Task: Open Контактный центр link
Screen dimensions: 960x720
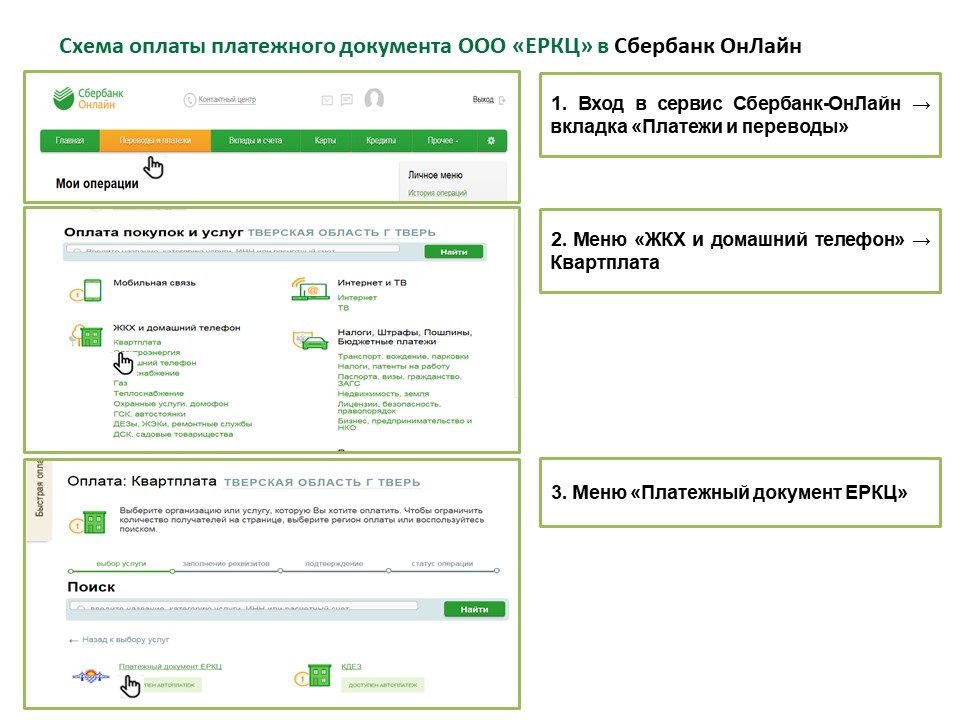Action: 227,99
